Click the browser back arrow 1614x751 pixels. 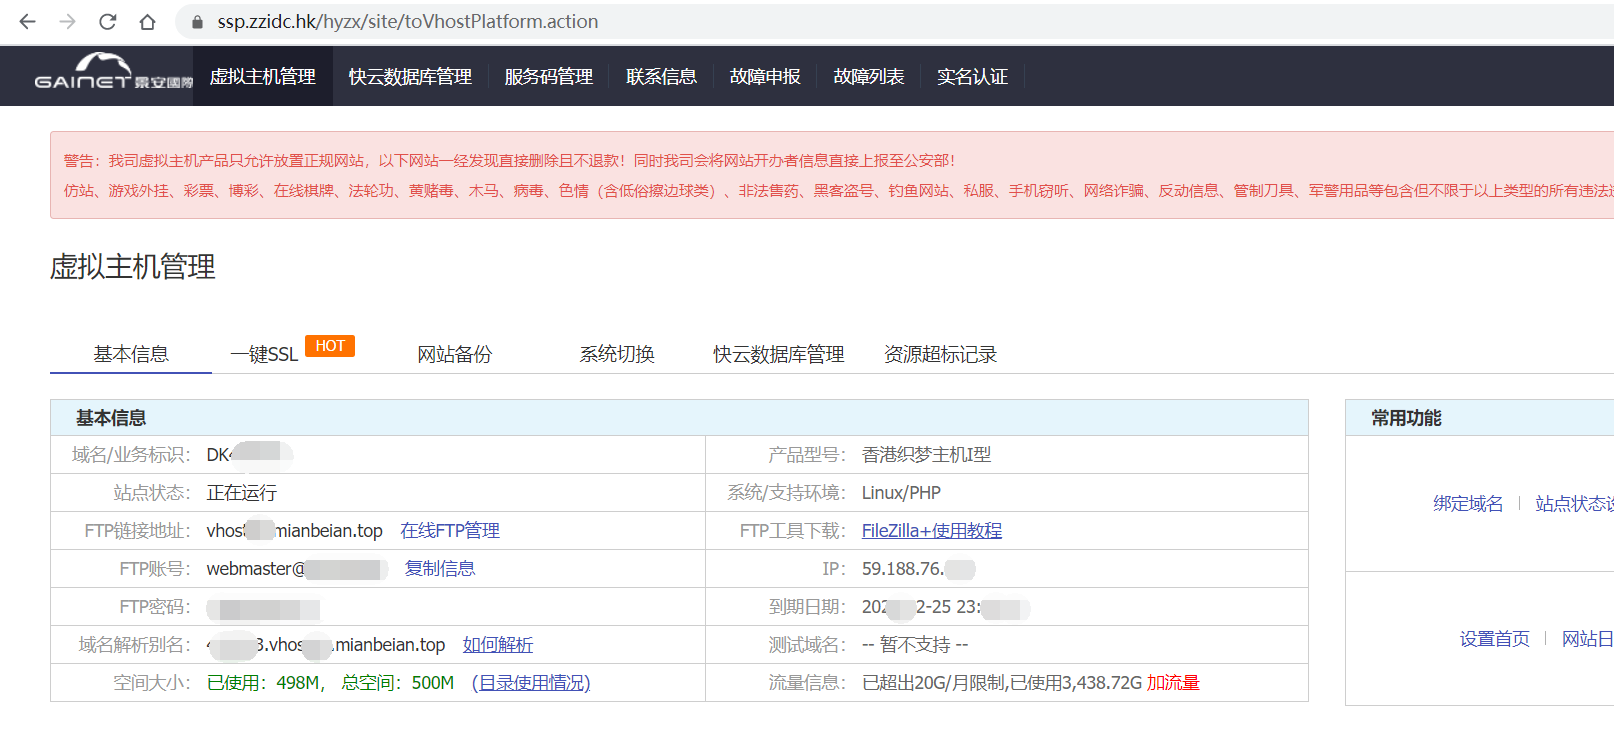click(27, 21)
